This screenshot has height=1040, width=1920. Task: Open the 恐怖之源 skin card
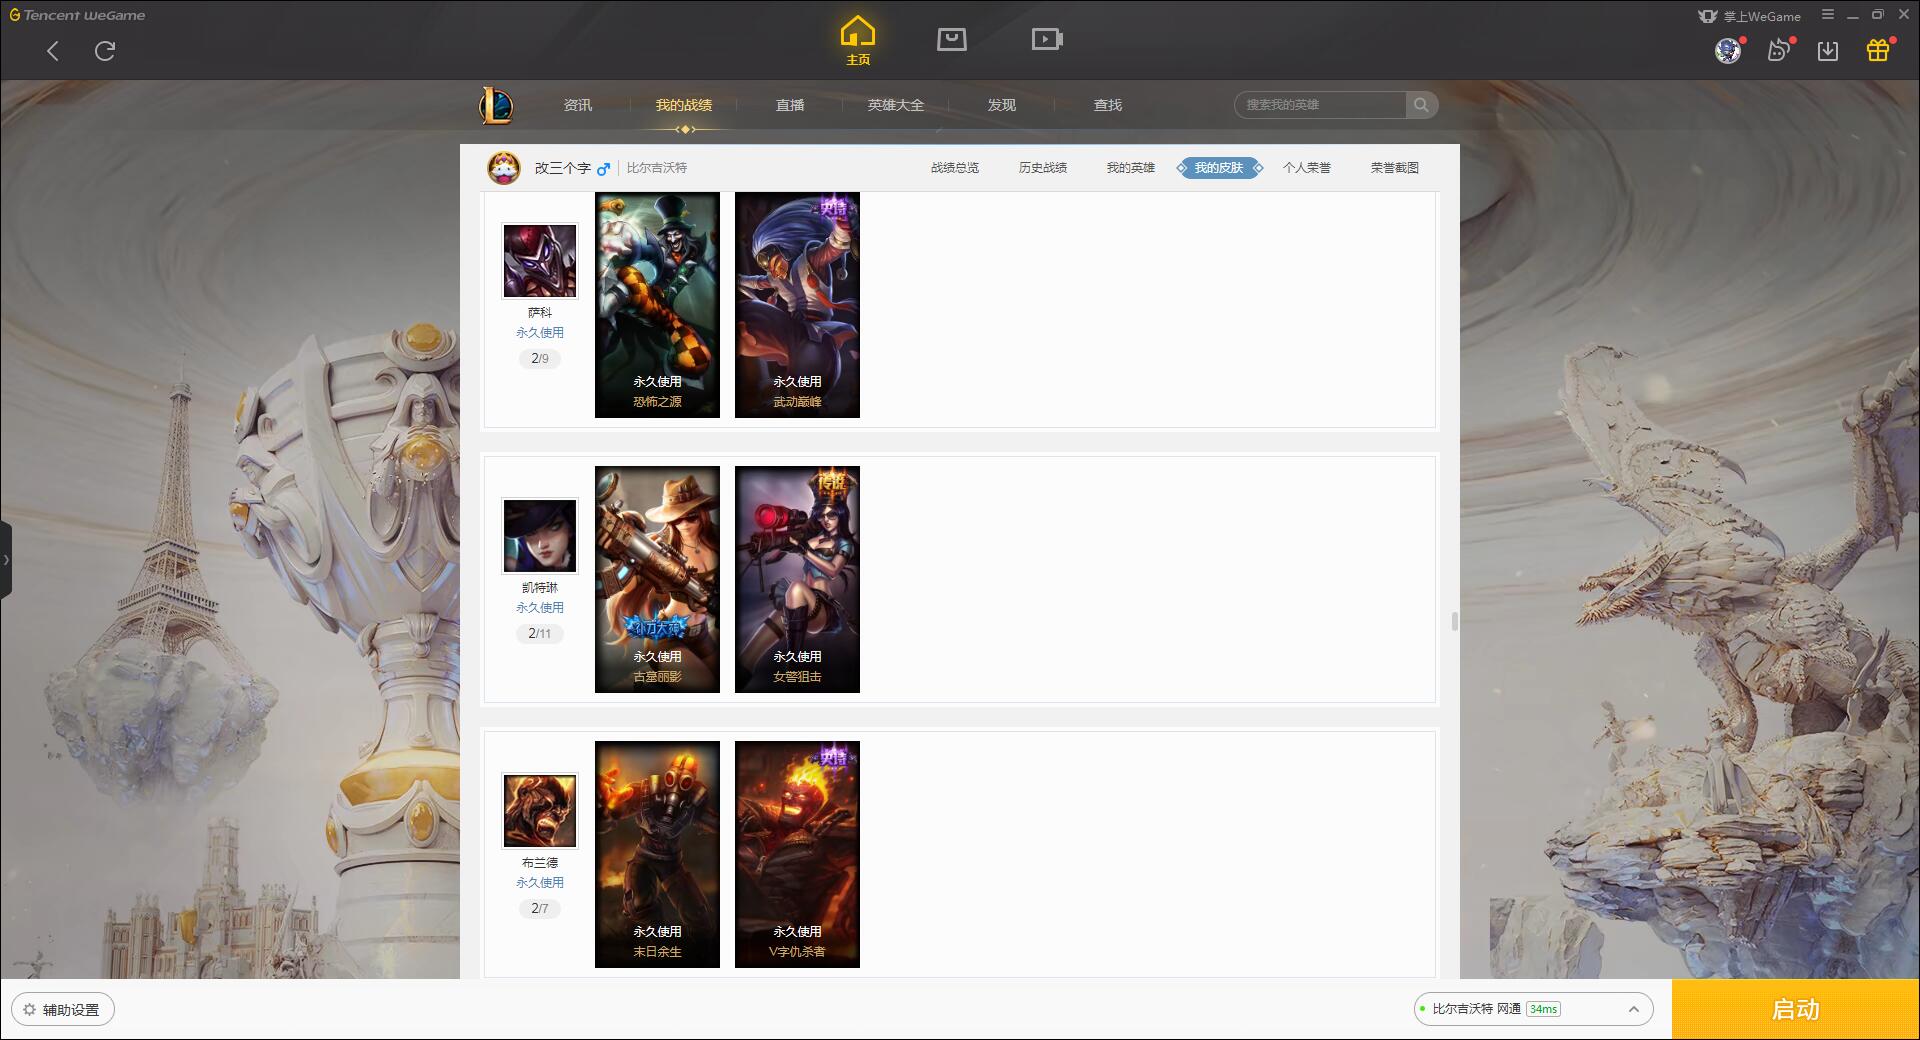click(x=657, y=305)
